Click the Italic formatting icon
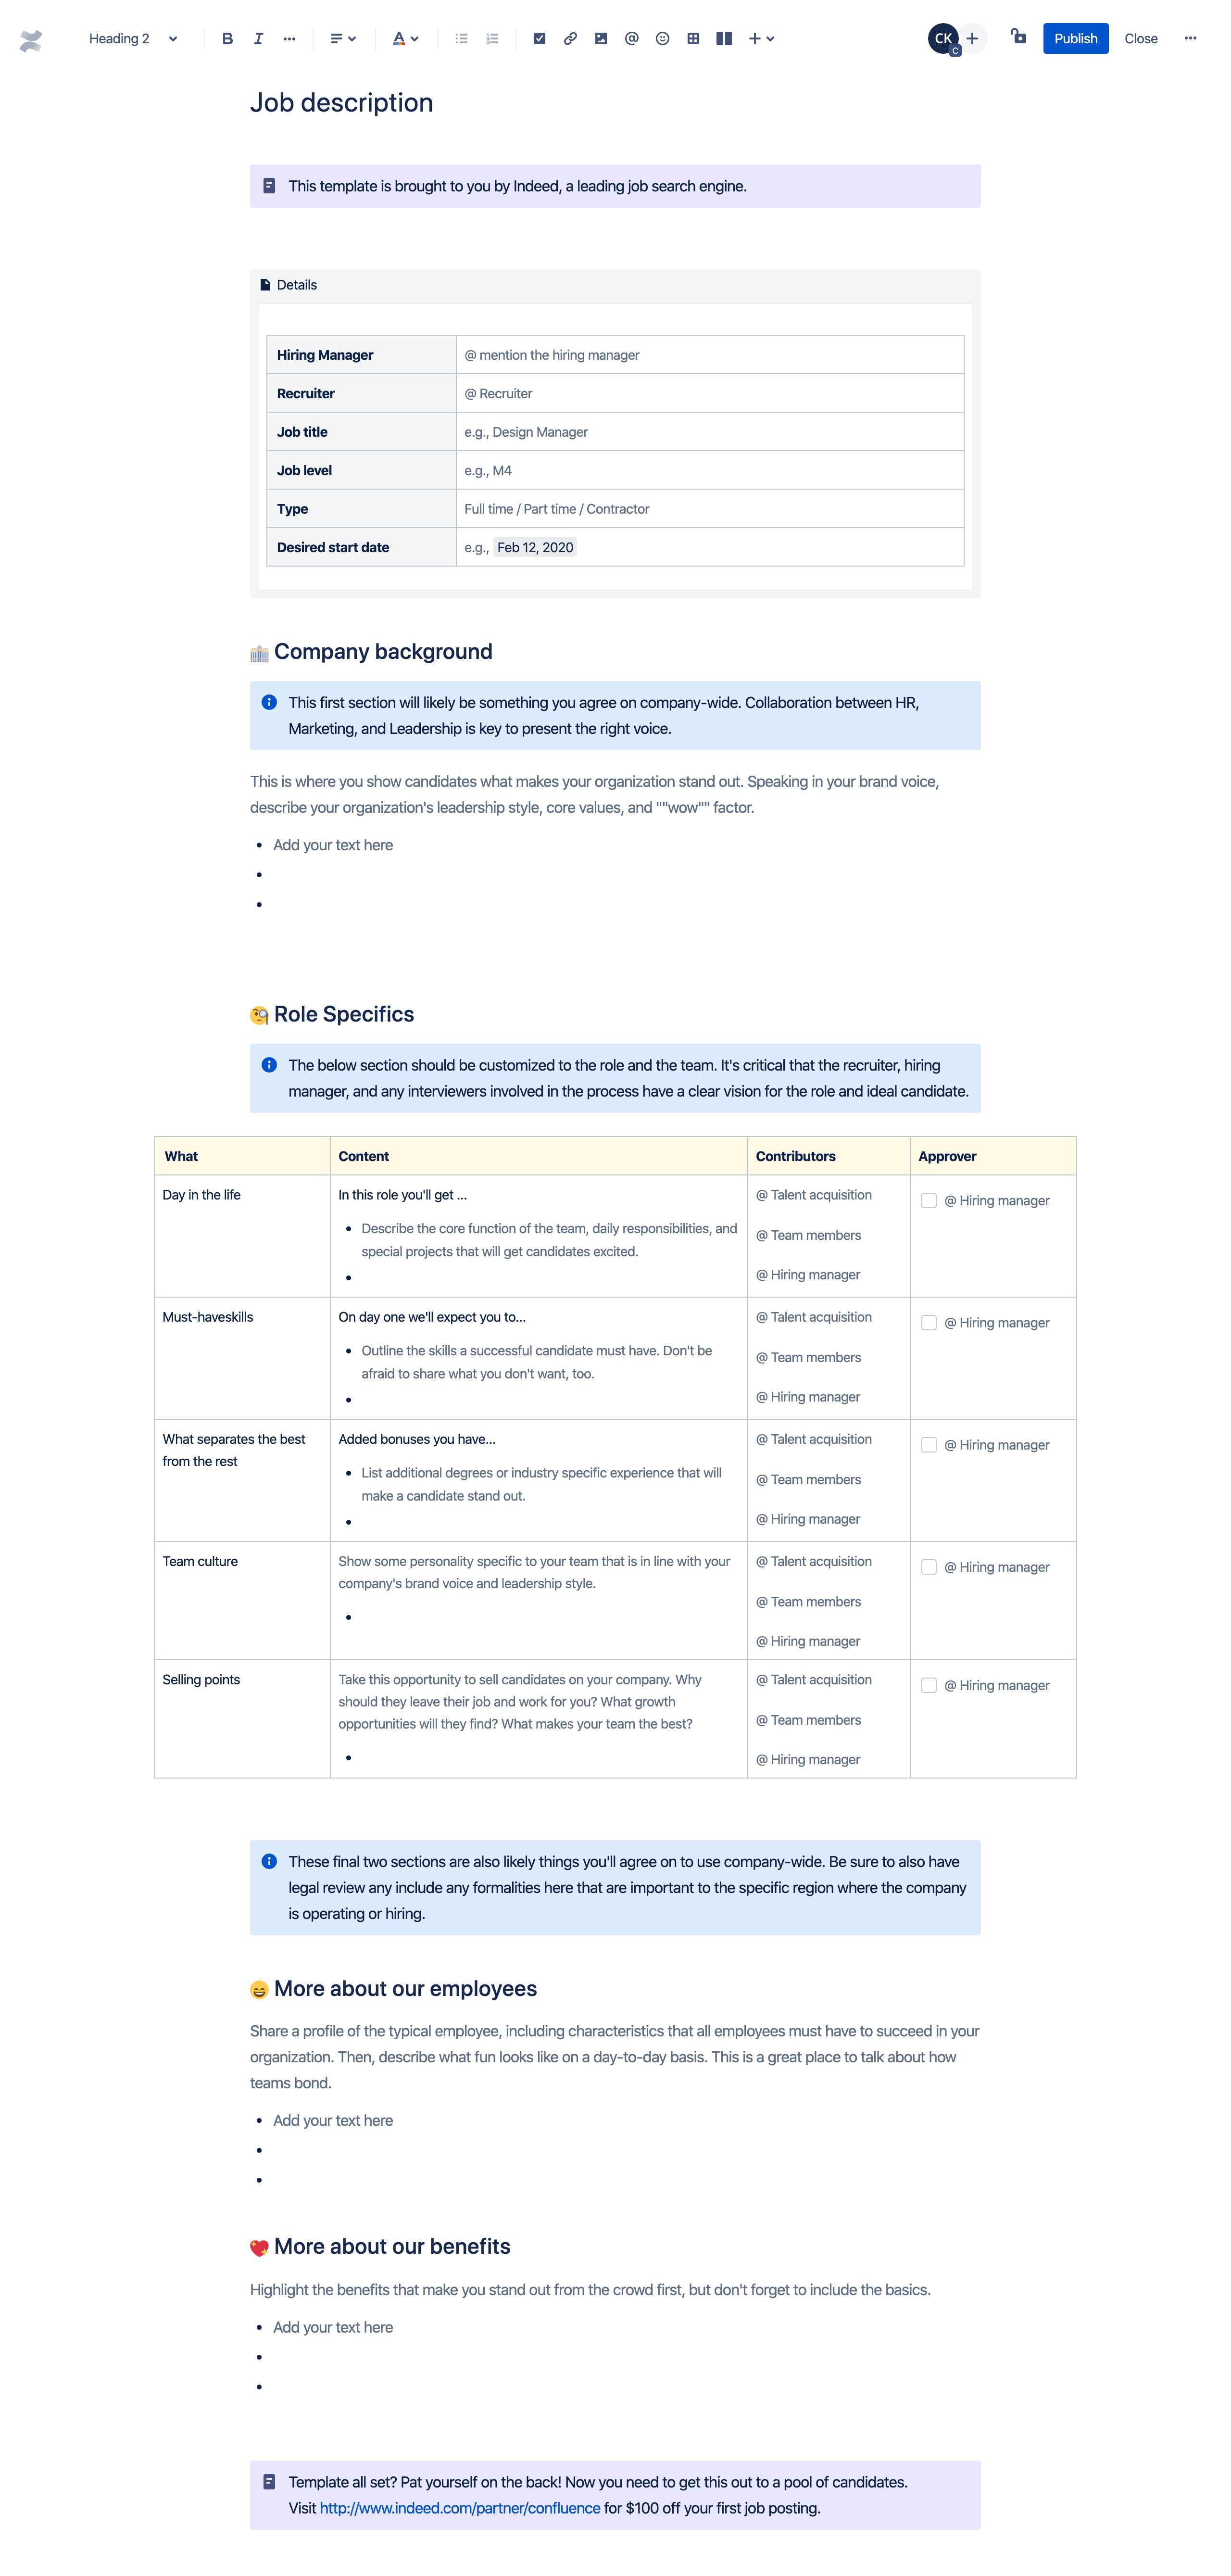This screenshot has width=1231, height=2576. [256, 36]
